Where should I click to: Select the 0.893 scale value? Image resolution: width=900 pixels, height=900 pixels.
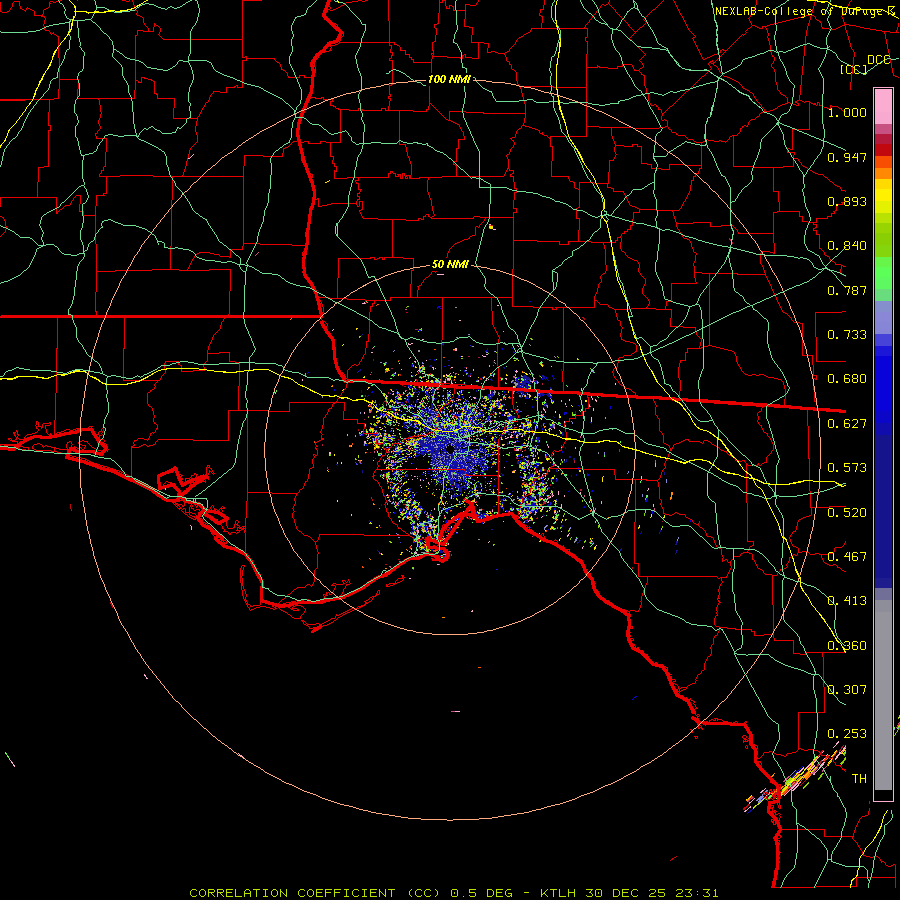[x=847, y=201]
